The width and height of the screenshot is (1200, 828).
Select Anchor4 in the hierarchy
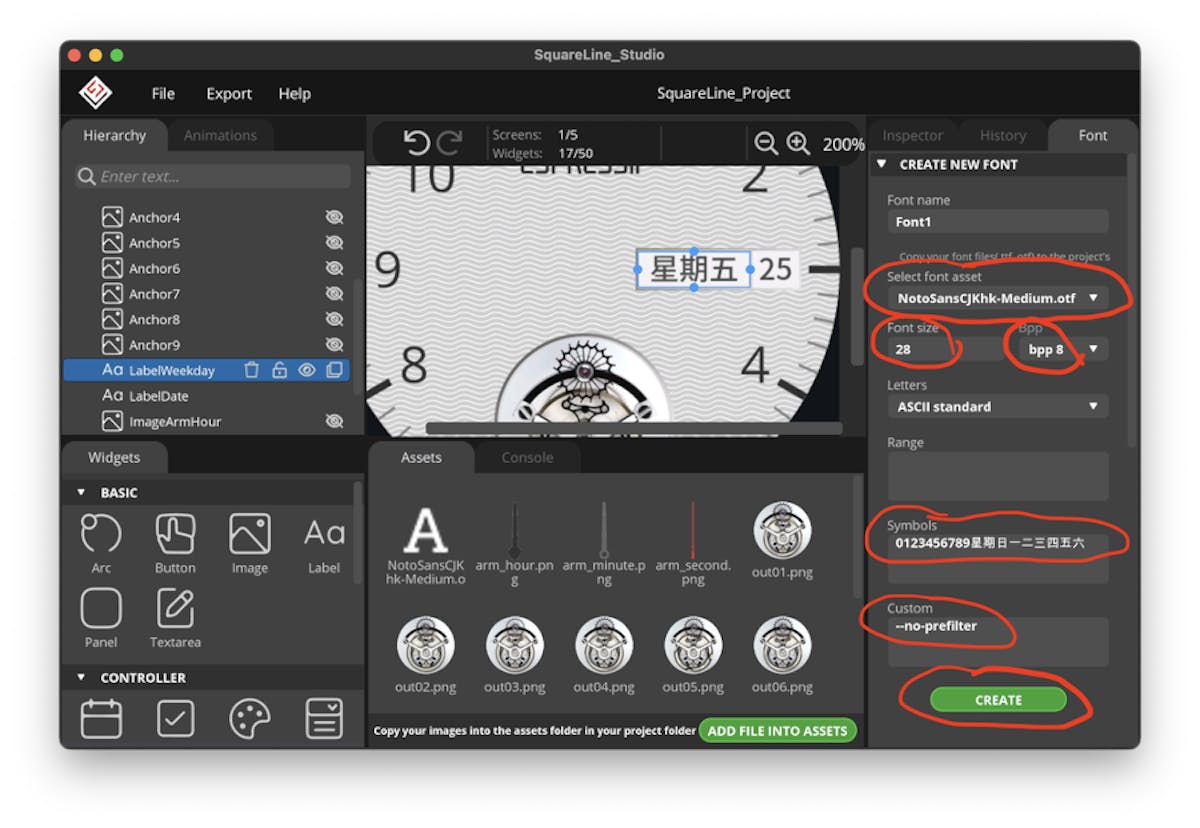point(154,217)
